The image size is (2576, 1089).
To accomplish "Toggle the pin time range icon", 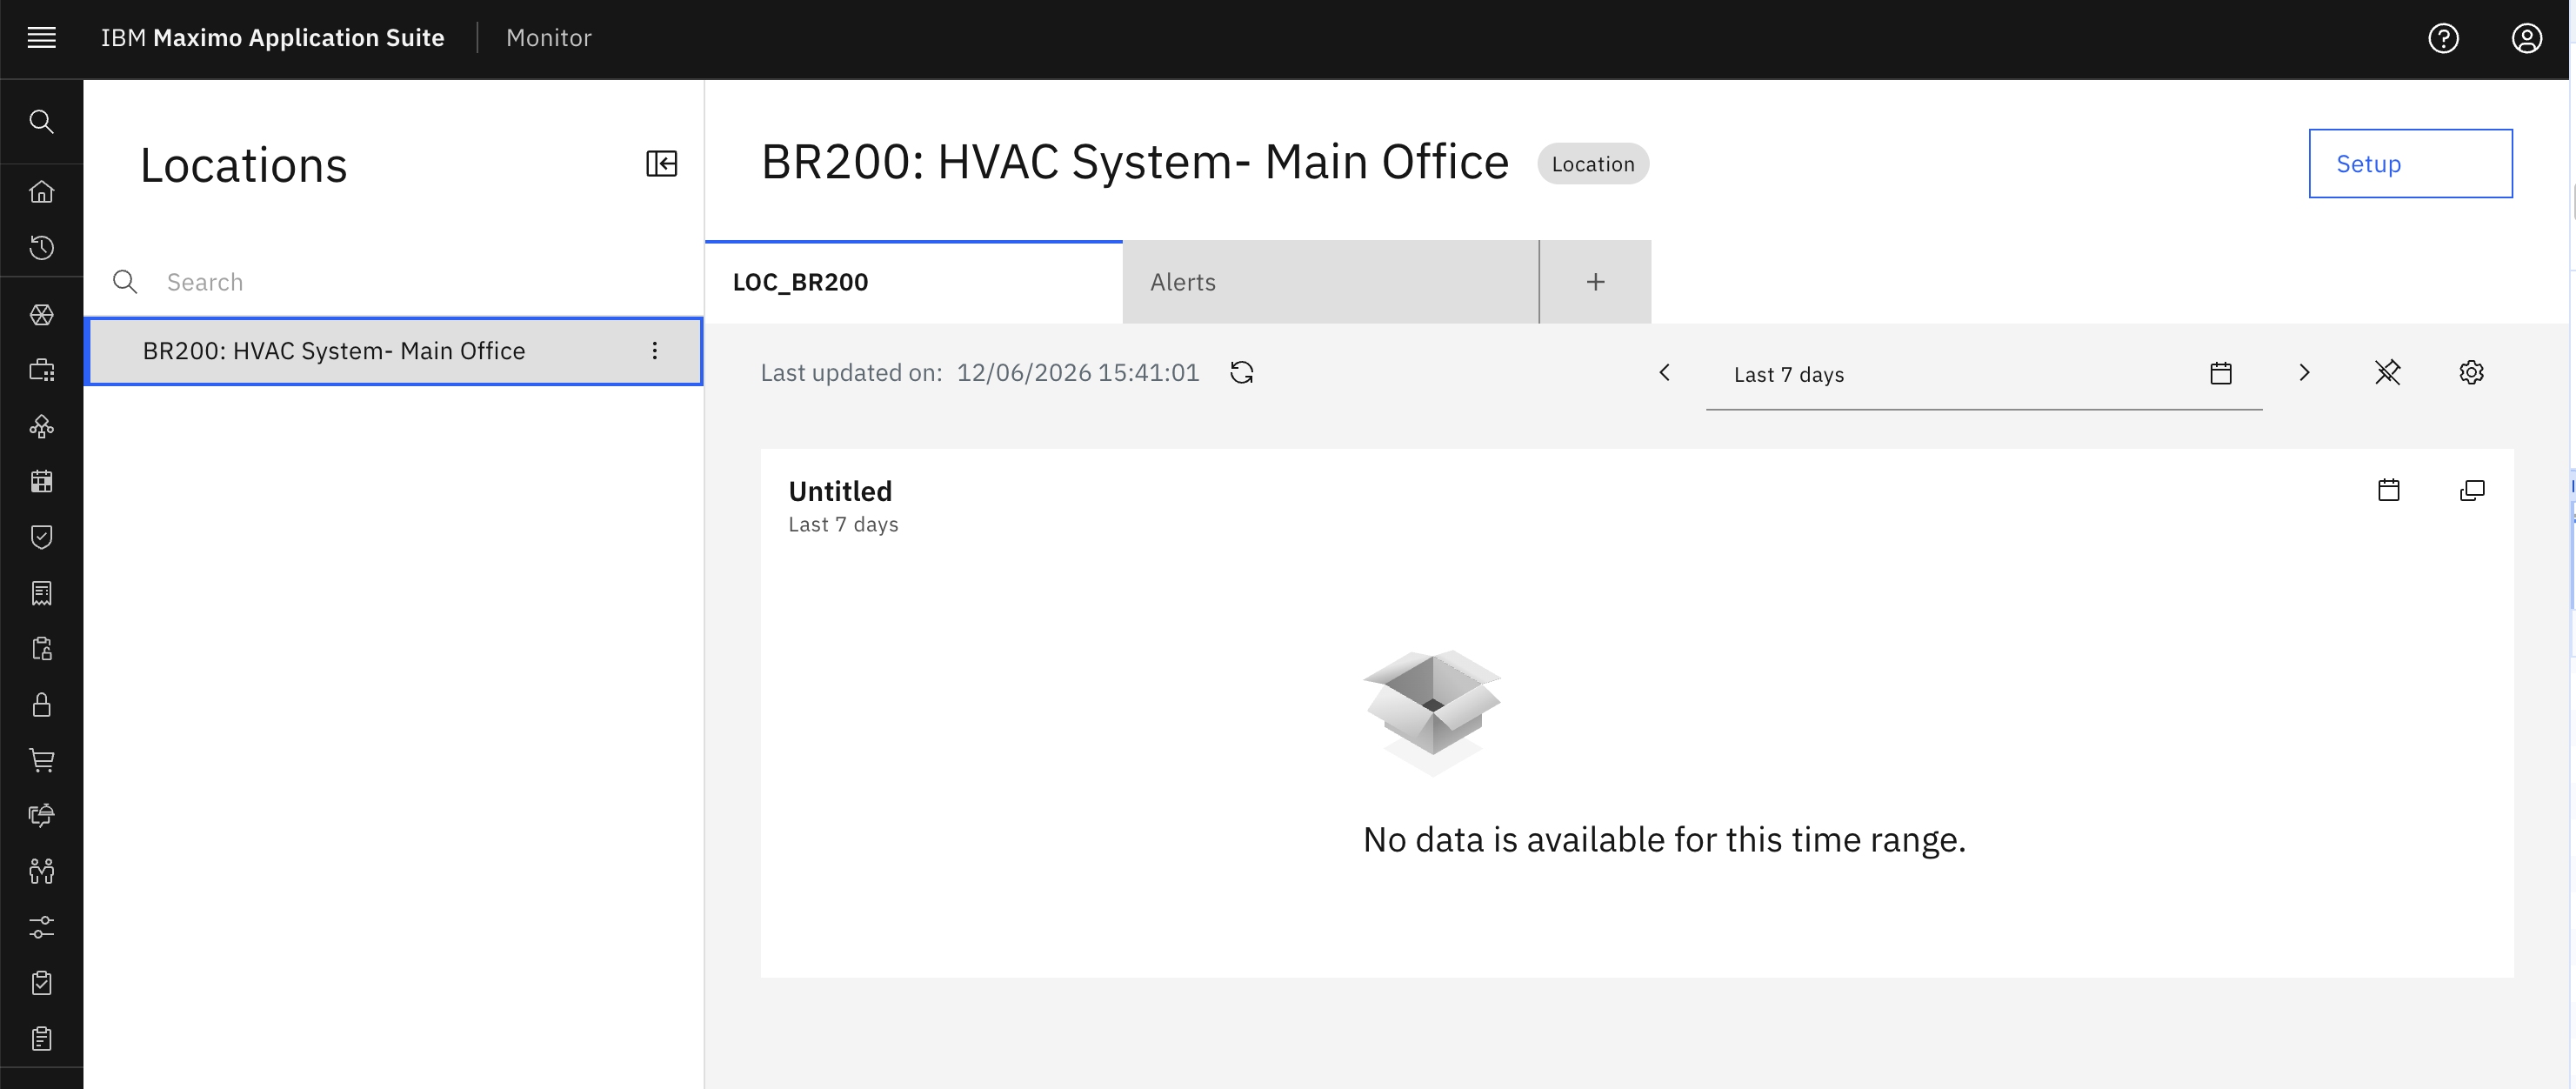I will [x=2387, y=373].
